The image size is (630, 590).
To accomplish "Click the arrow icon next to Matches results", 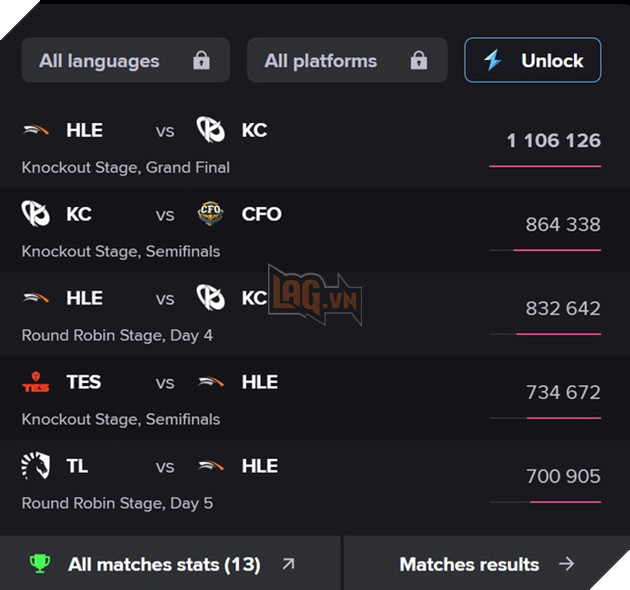I will click(567, 564).
